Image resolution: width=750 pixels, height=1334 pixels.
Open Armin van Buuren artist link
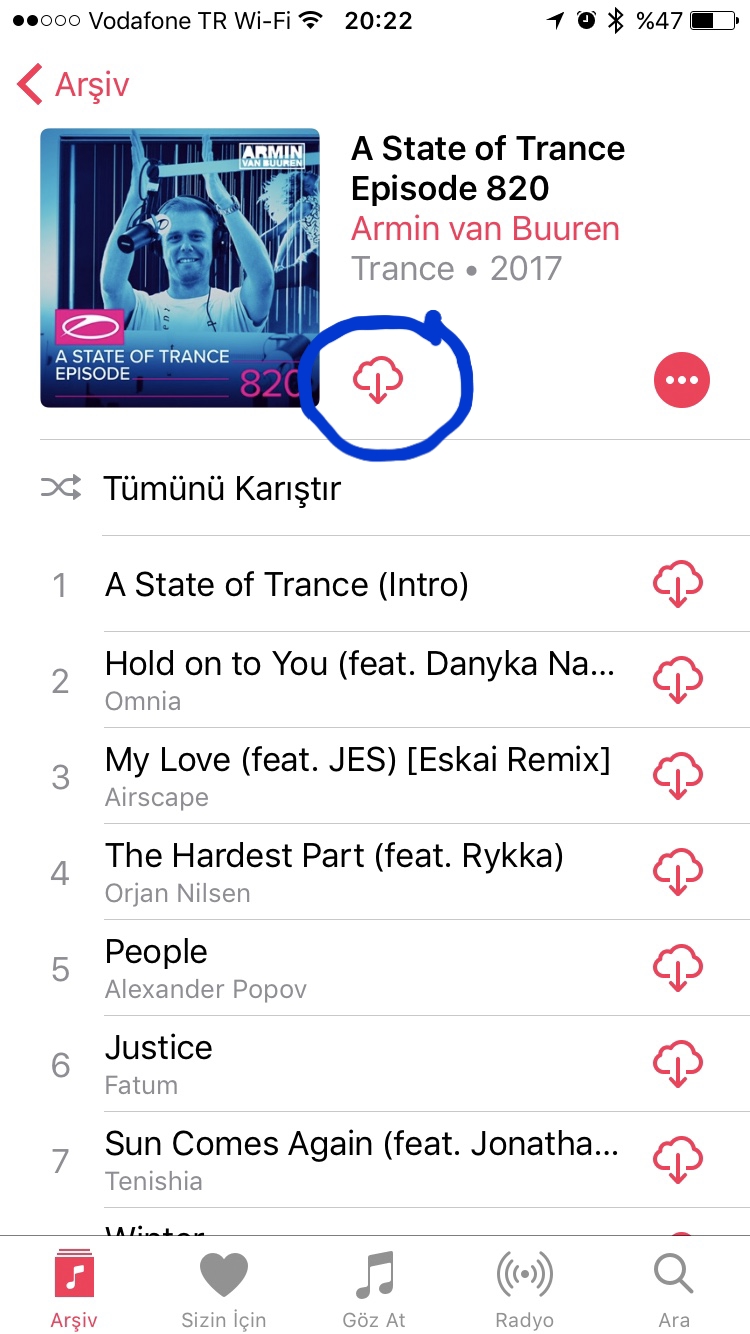[485, 228]
